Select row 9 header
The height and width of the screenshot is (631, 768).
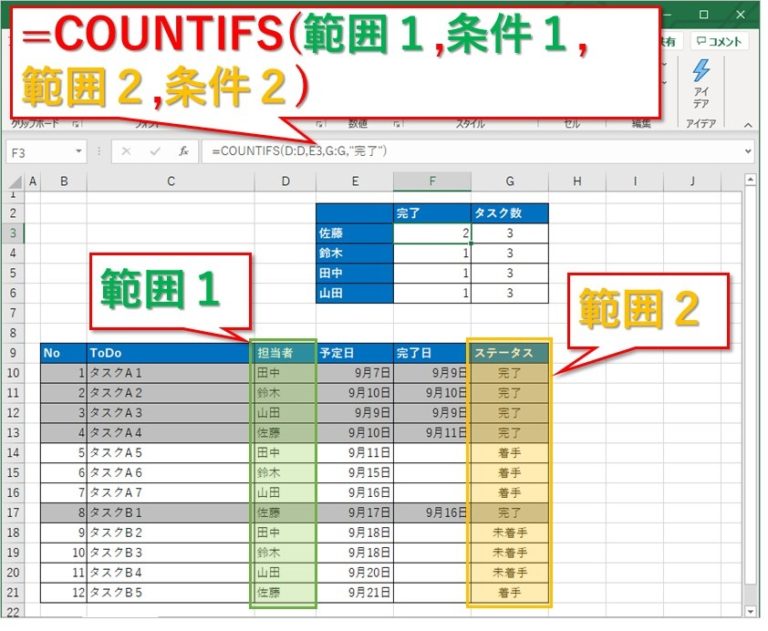(12, 353)
